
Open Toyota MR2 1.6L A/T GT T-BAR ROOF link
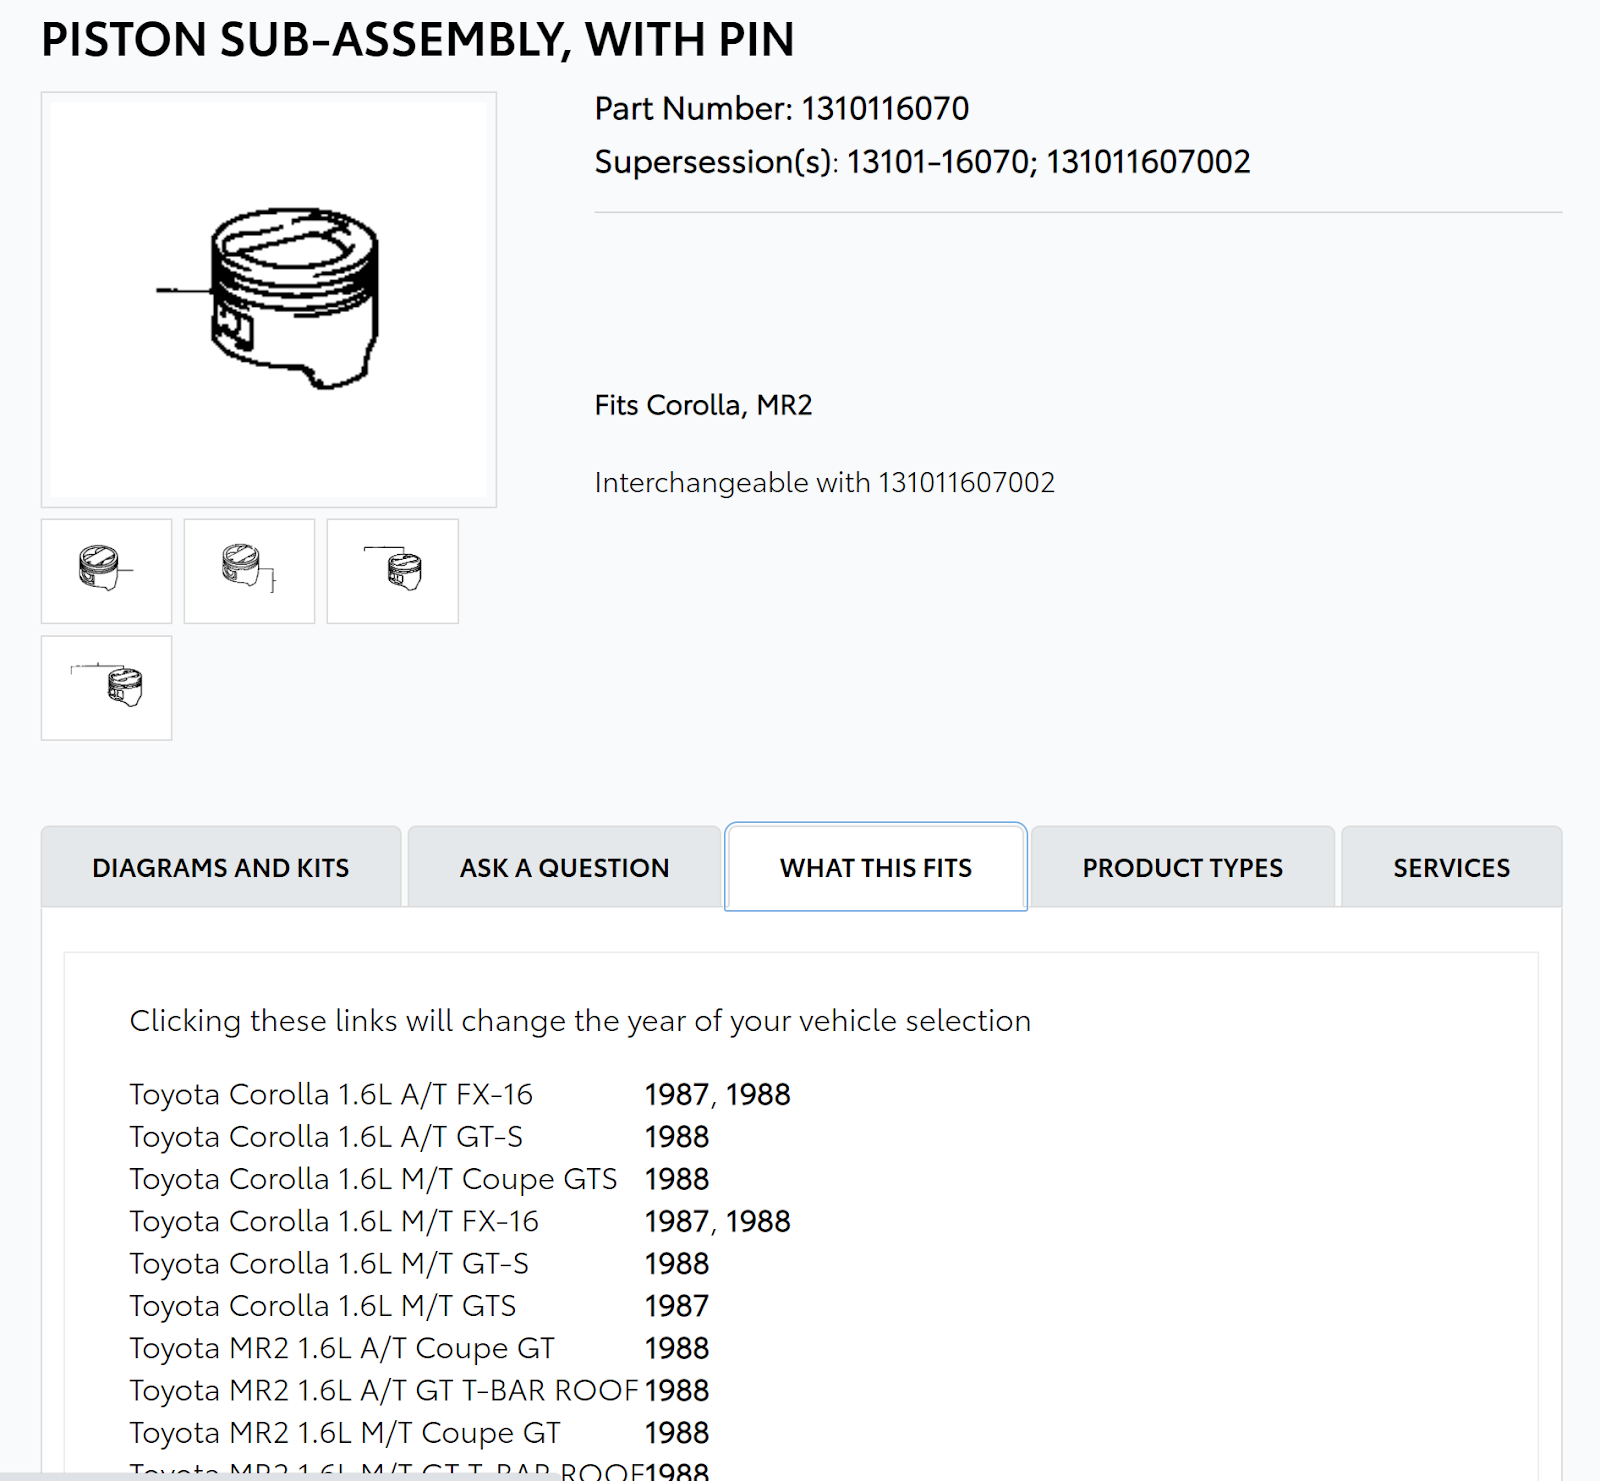point(384,1391)
